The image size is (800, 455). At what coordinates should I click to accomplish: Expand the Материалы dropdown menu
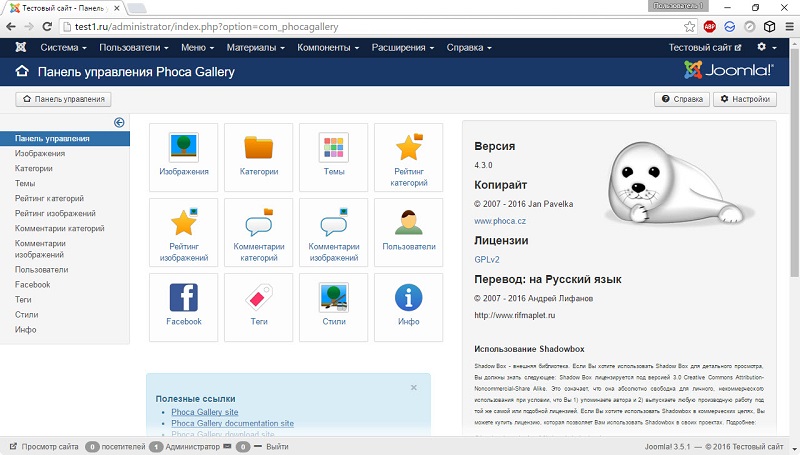point(256,47)
